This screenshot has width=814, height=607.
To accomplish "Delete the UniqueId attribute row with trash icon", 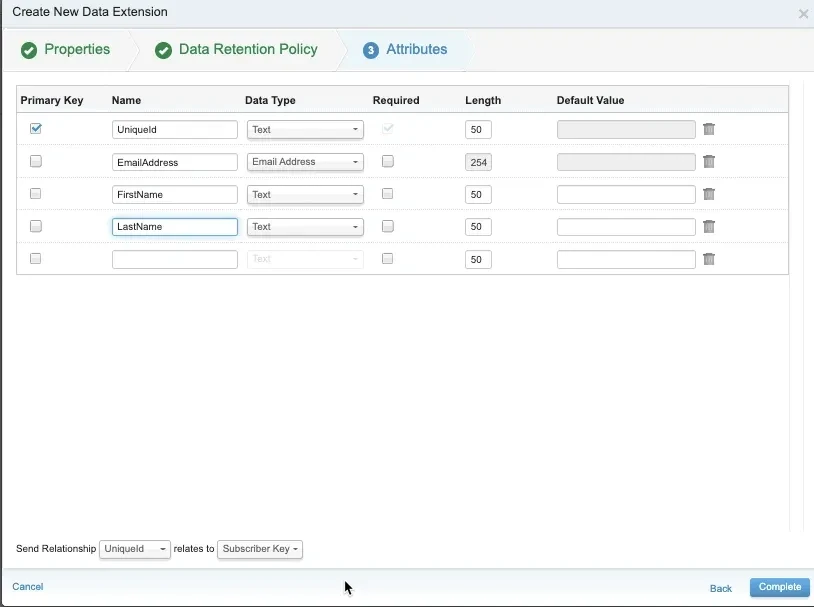I will tap(709, 129).
